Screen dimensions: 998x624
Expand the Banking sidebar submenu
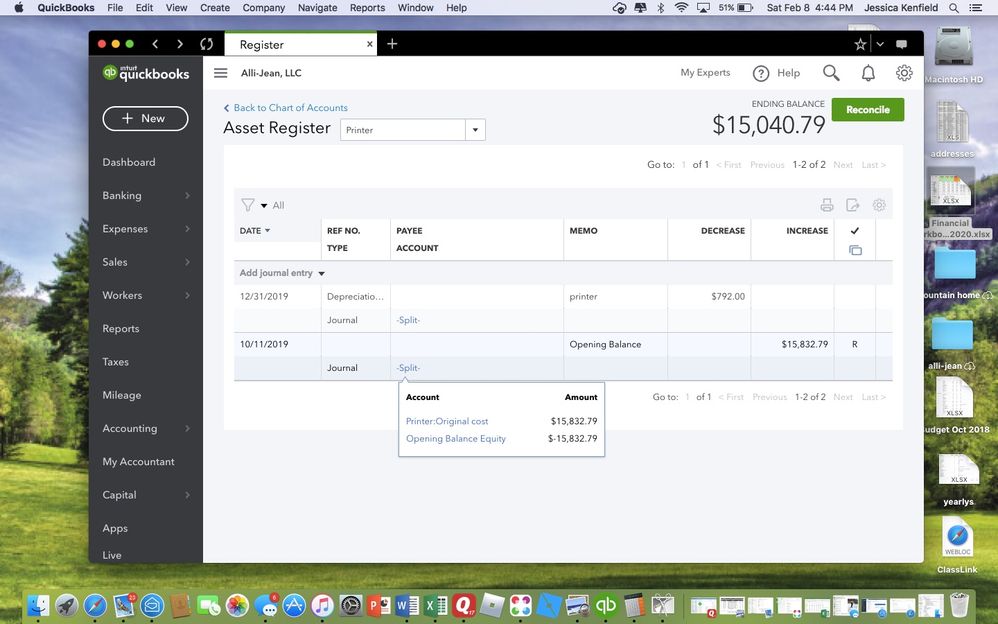pyautogui.click(x=187, y=195)
